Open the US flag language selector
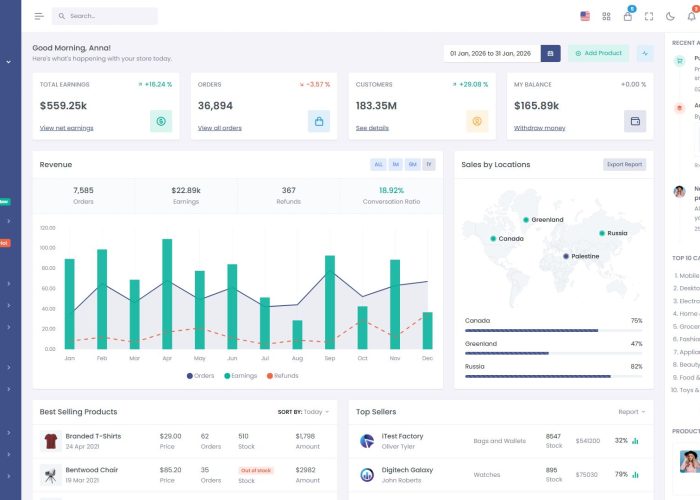Image resolution: width=700 pixels, height=500 pixels. (585, 16)
